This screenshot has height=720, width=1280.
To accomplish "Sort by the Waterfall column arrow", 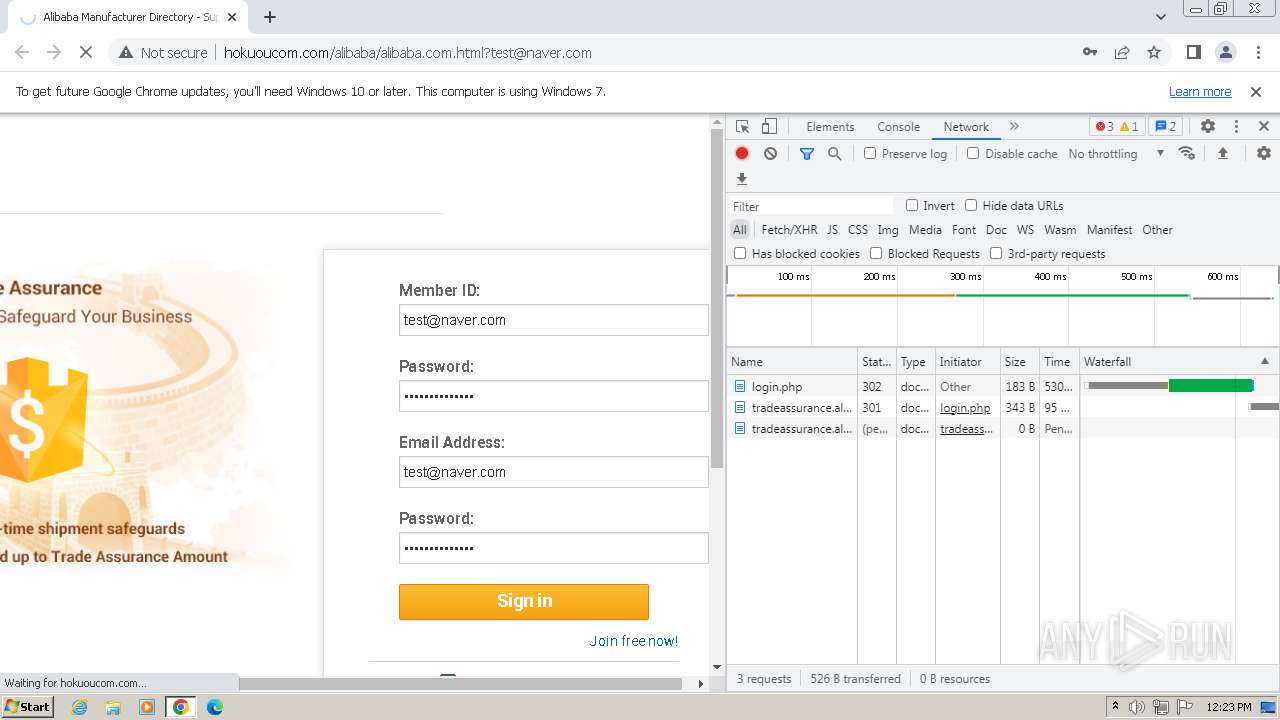I will click(1264, 362).
